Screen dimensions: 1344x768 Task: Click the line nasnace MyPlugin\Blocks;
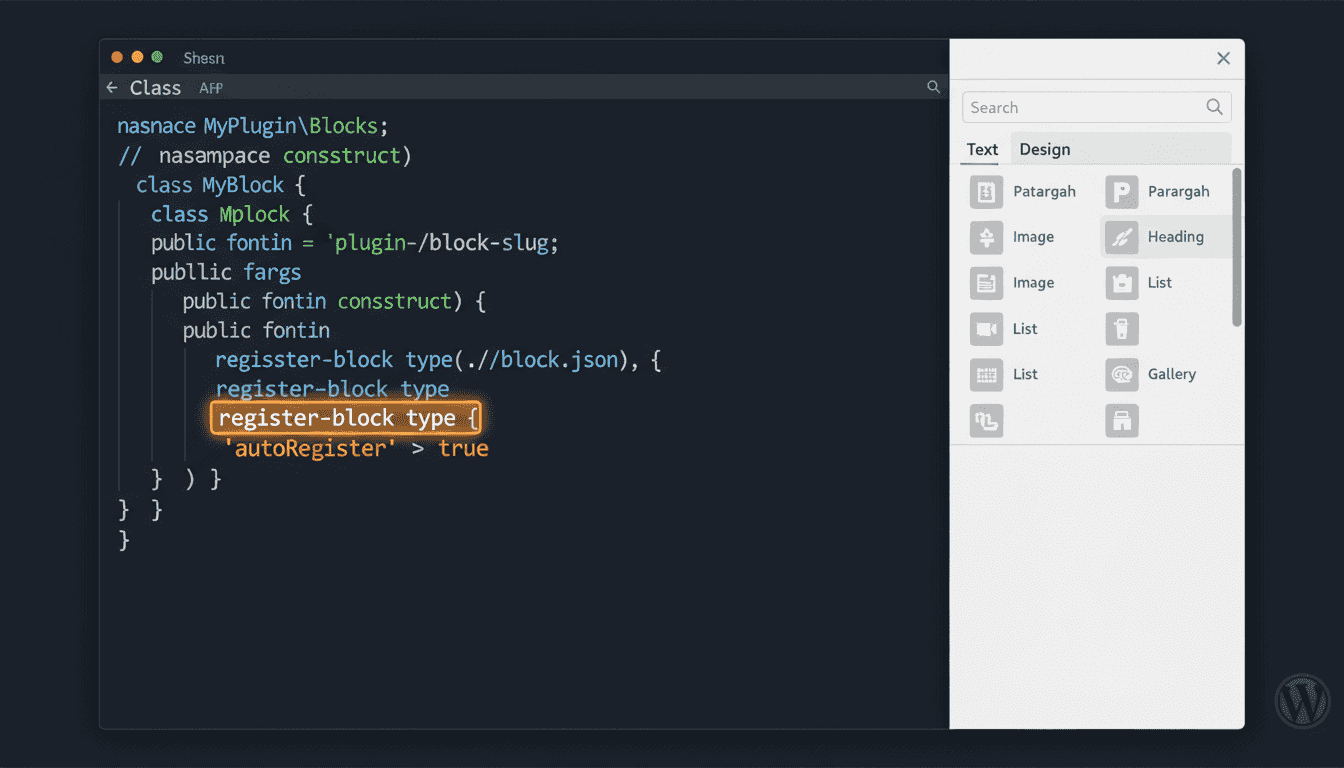pyautogui.click(x=252, y=127)
